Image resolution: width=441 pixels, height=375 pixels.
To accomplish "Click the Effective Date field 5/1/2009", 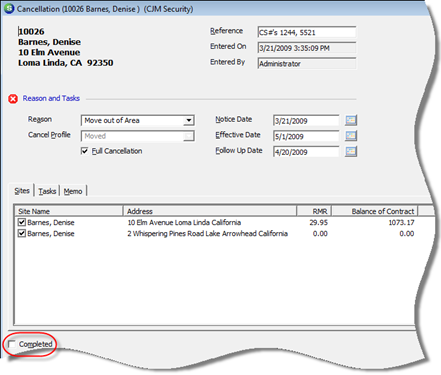I will pyautogui.click(x=306, y=136).
